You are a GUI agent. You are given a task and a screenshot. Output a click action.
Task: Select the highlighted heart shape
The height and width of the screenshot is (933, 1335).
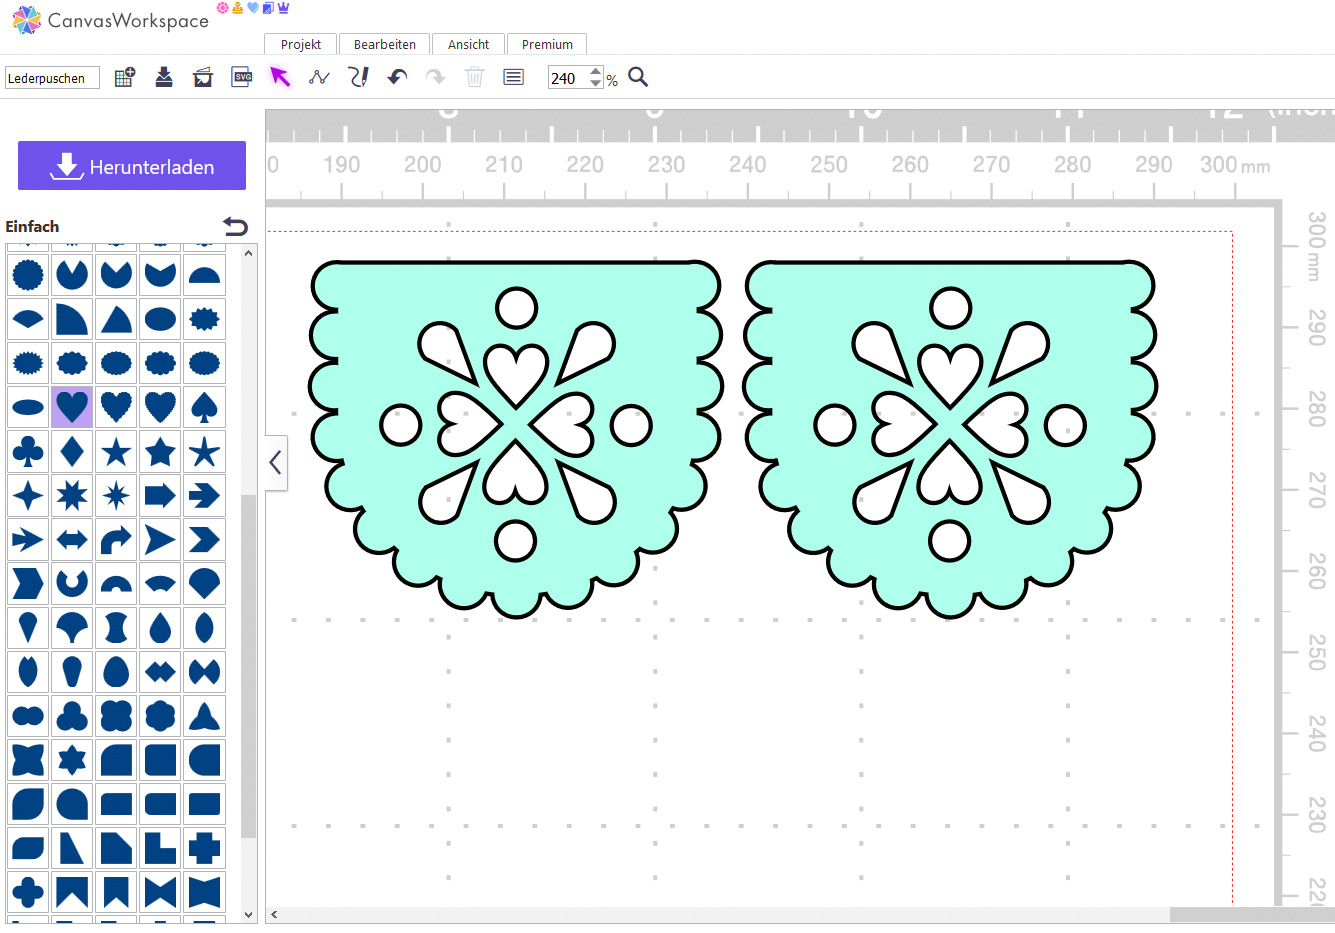click(72, 407)
